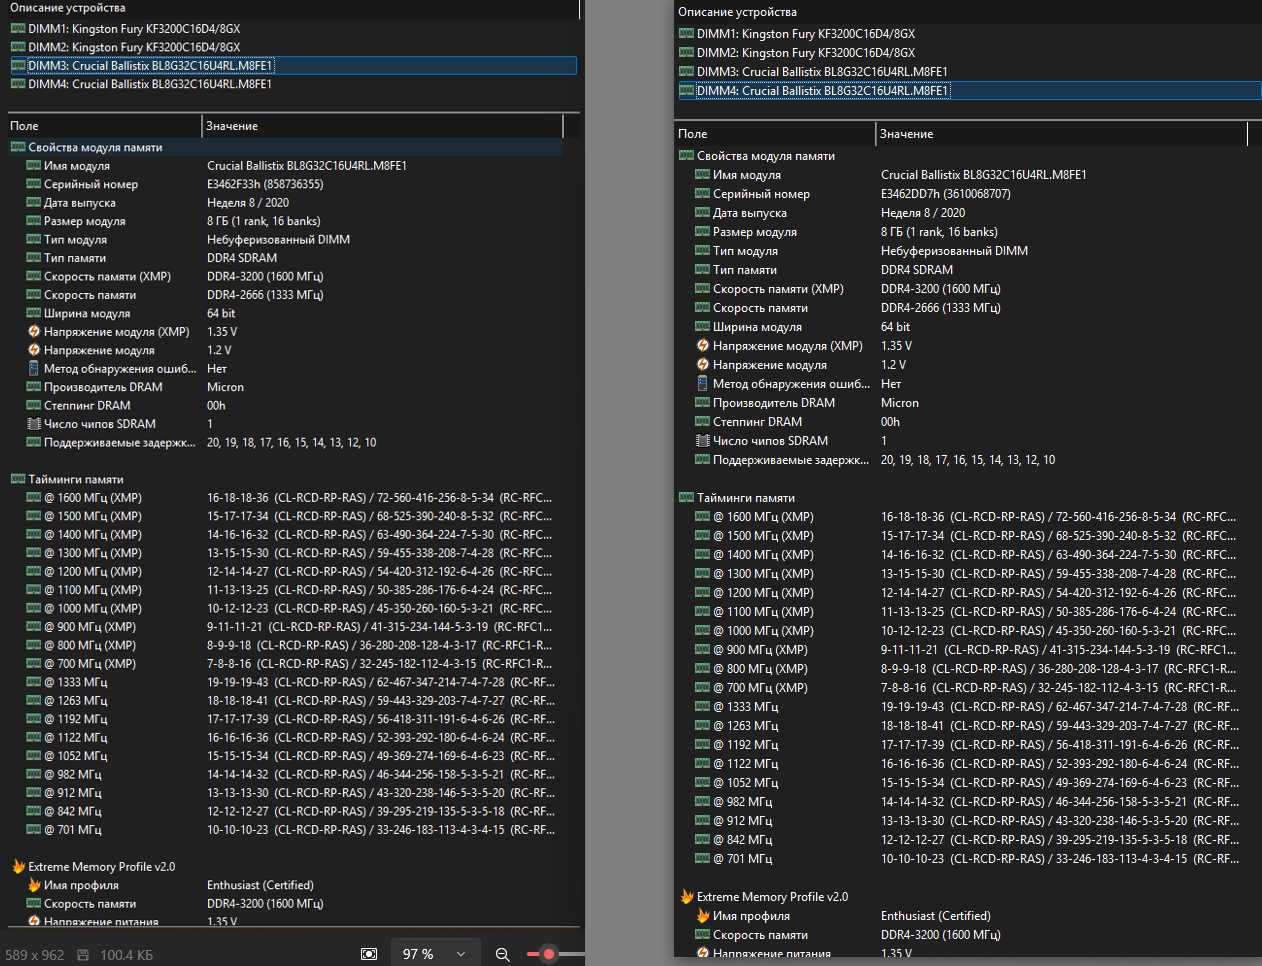Click serial number value 'E3462DD7h (3610068707)'

click(946, 194)
